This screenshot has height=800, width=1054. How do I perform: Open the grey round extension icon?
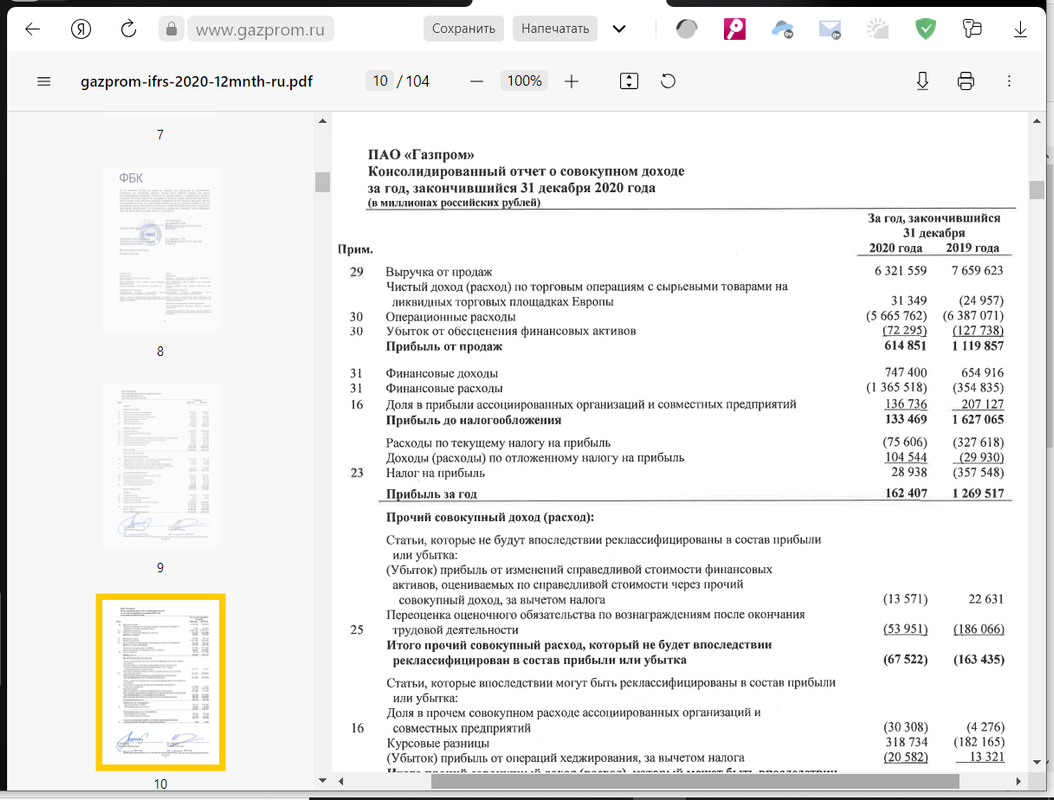pos(686,29)
